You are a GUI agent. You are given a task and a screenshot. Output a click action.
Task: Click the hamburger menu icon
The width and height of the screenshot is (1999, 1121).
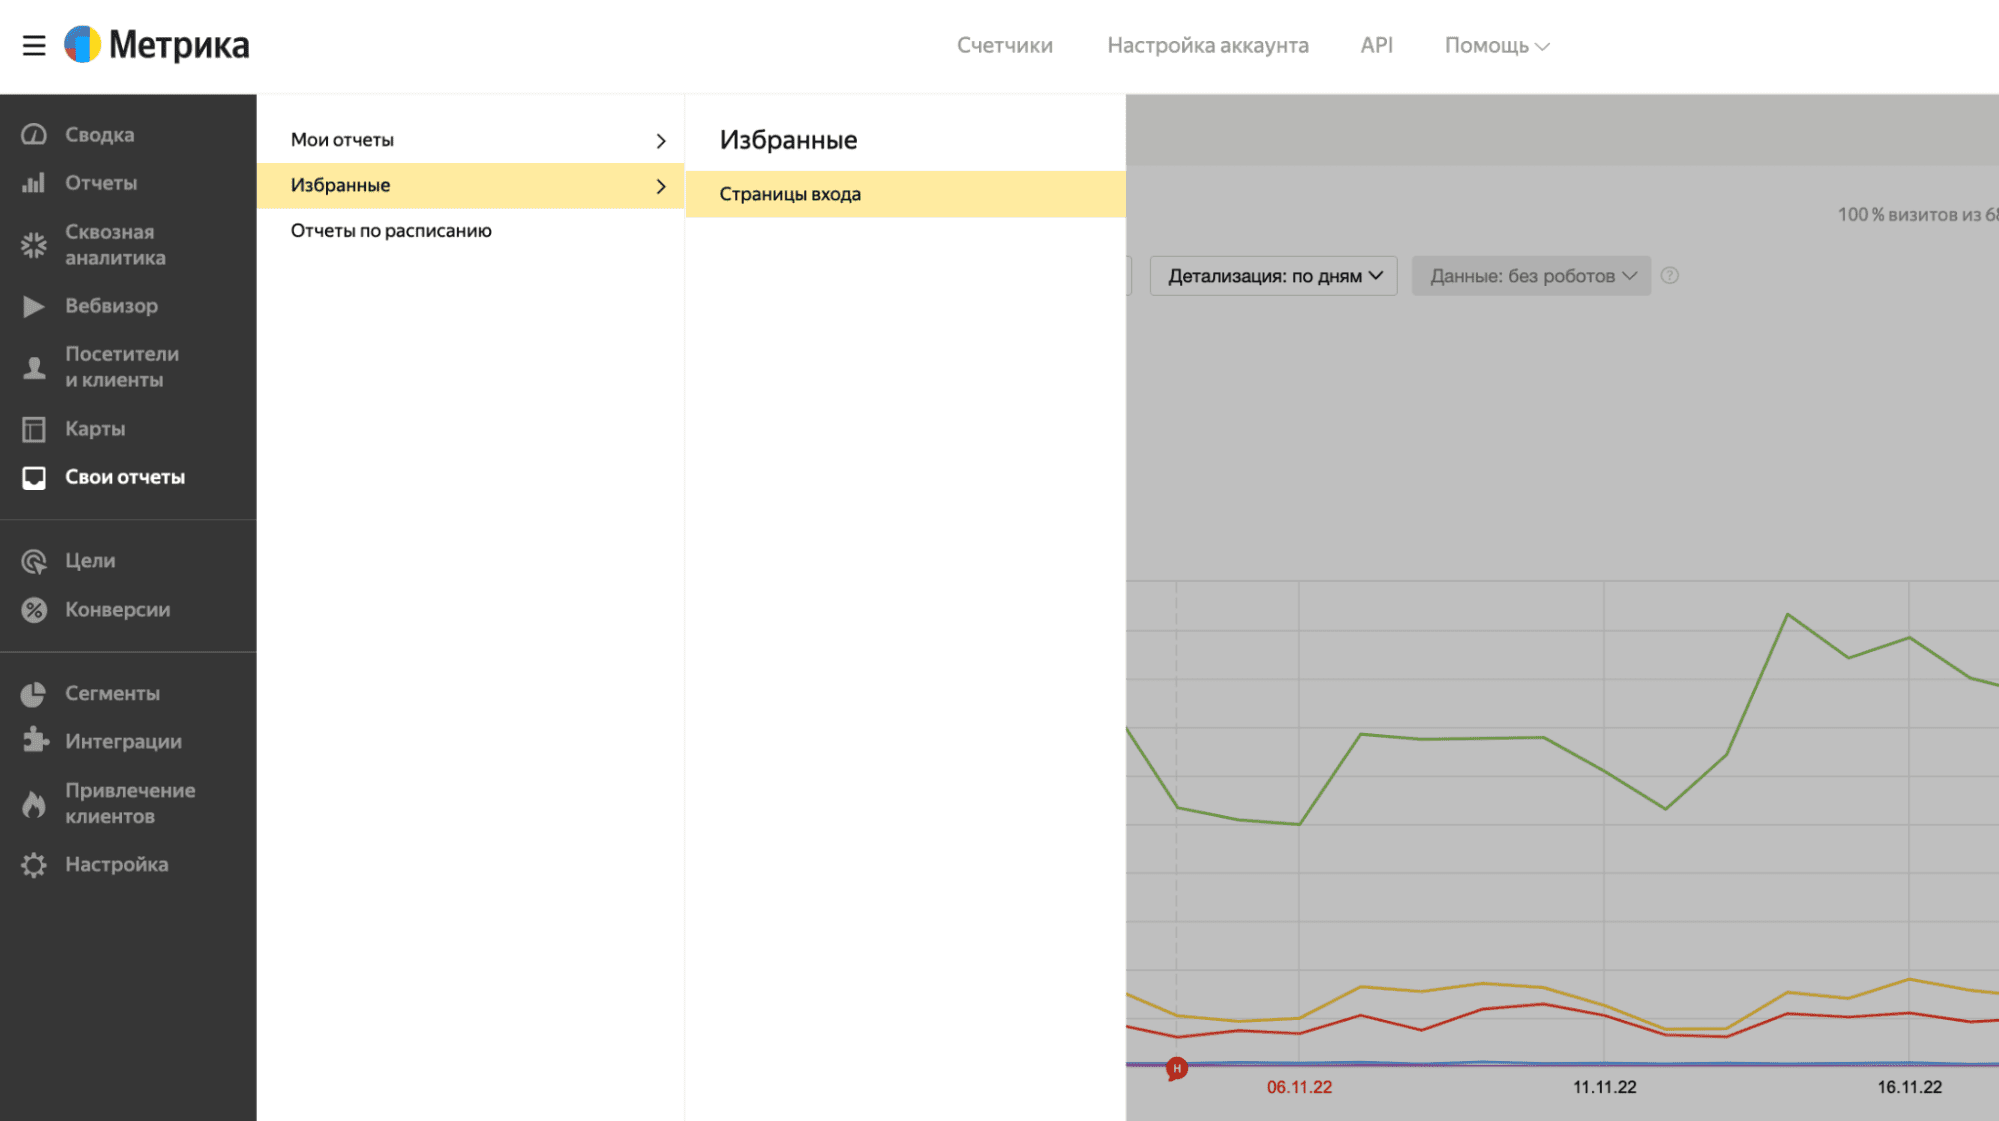pos(34,46)
